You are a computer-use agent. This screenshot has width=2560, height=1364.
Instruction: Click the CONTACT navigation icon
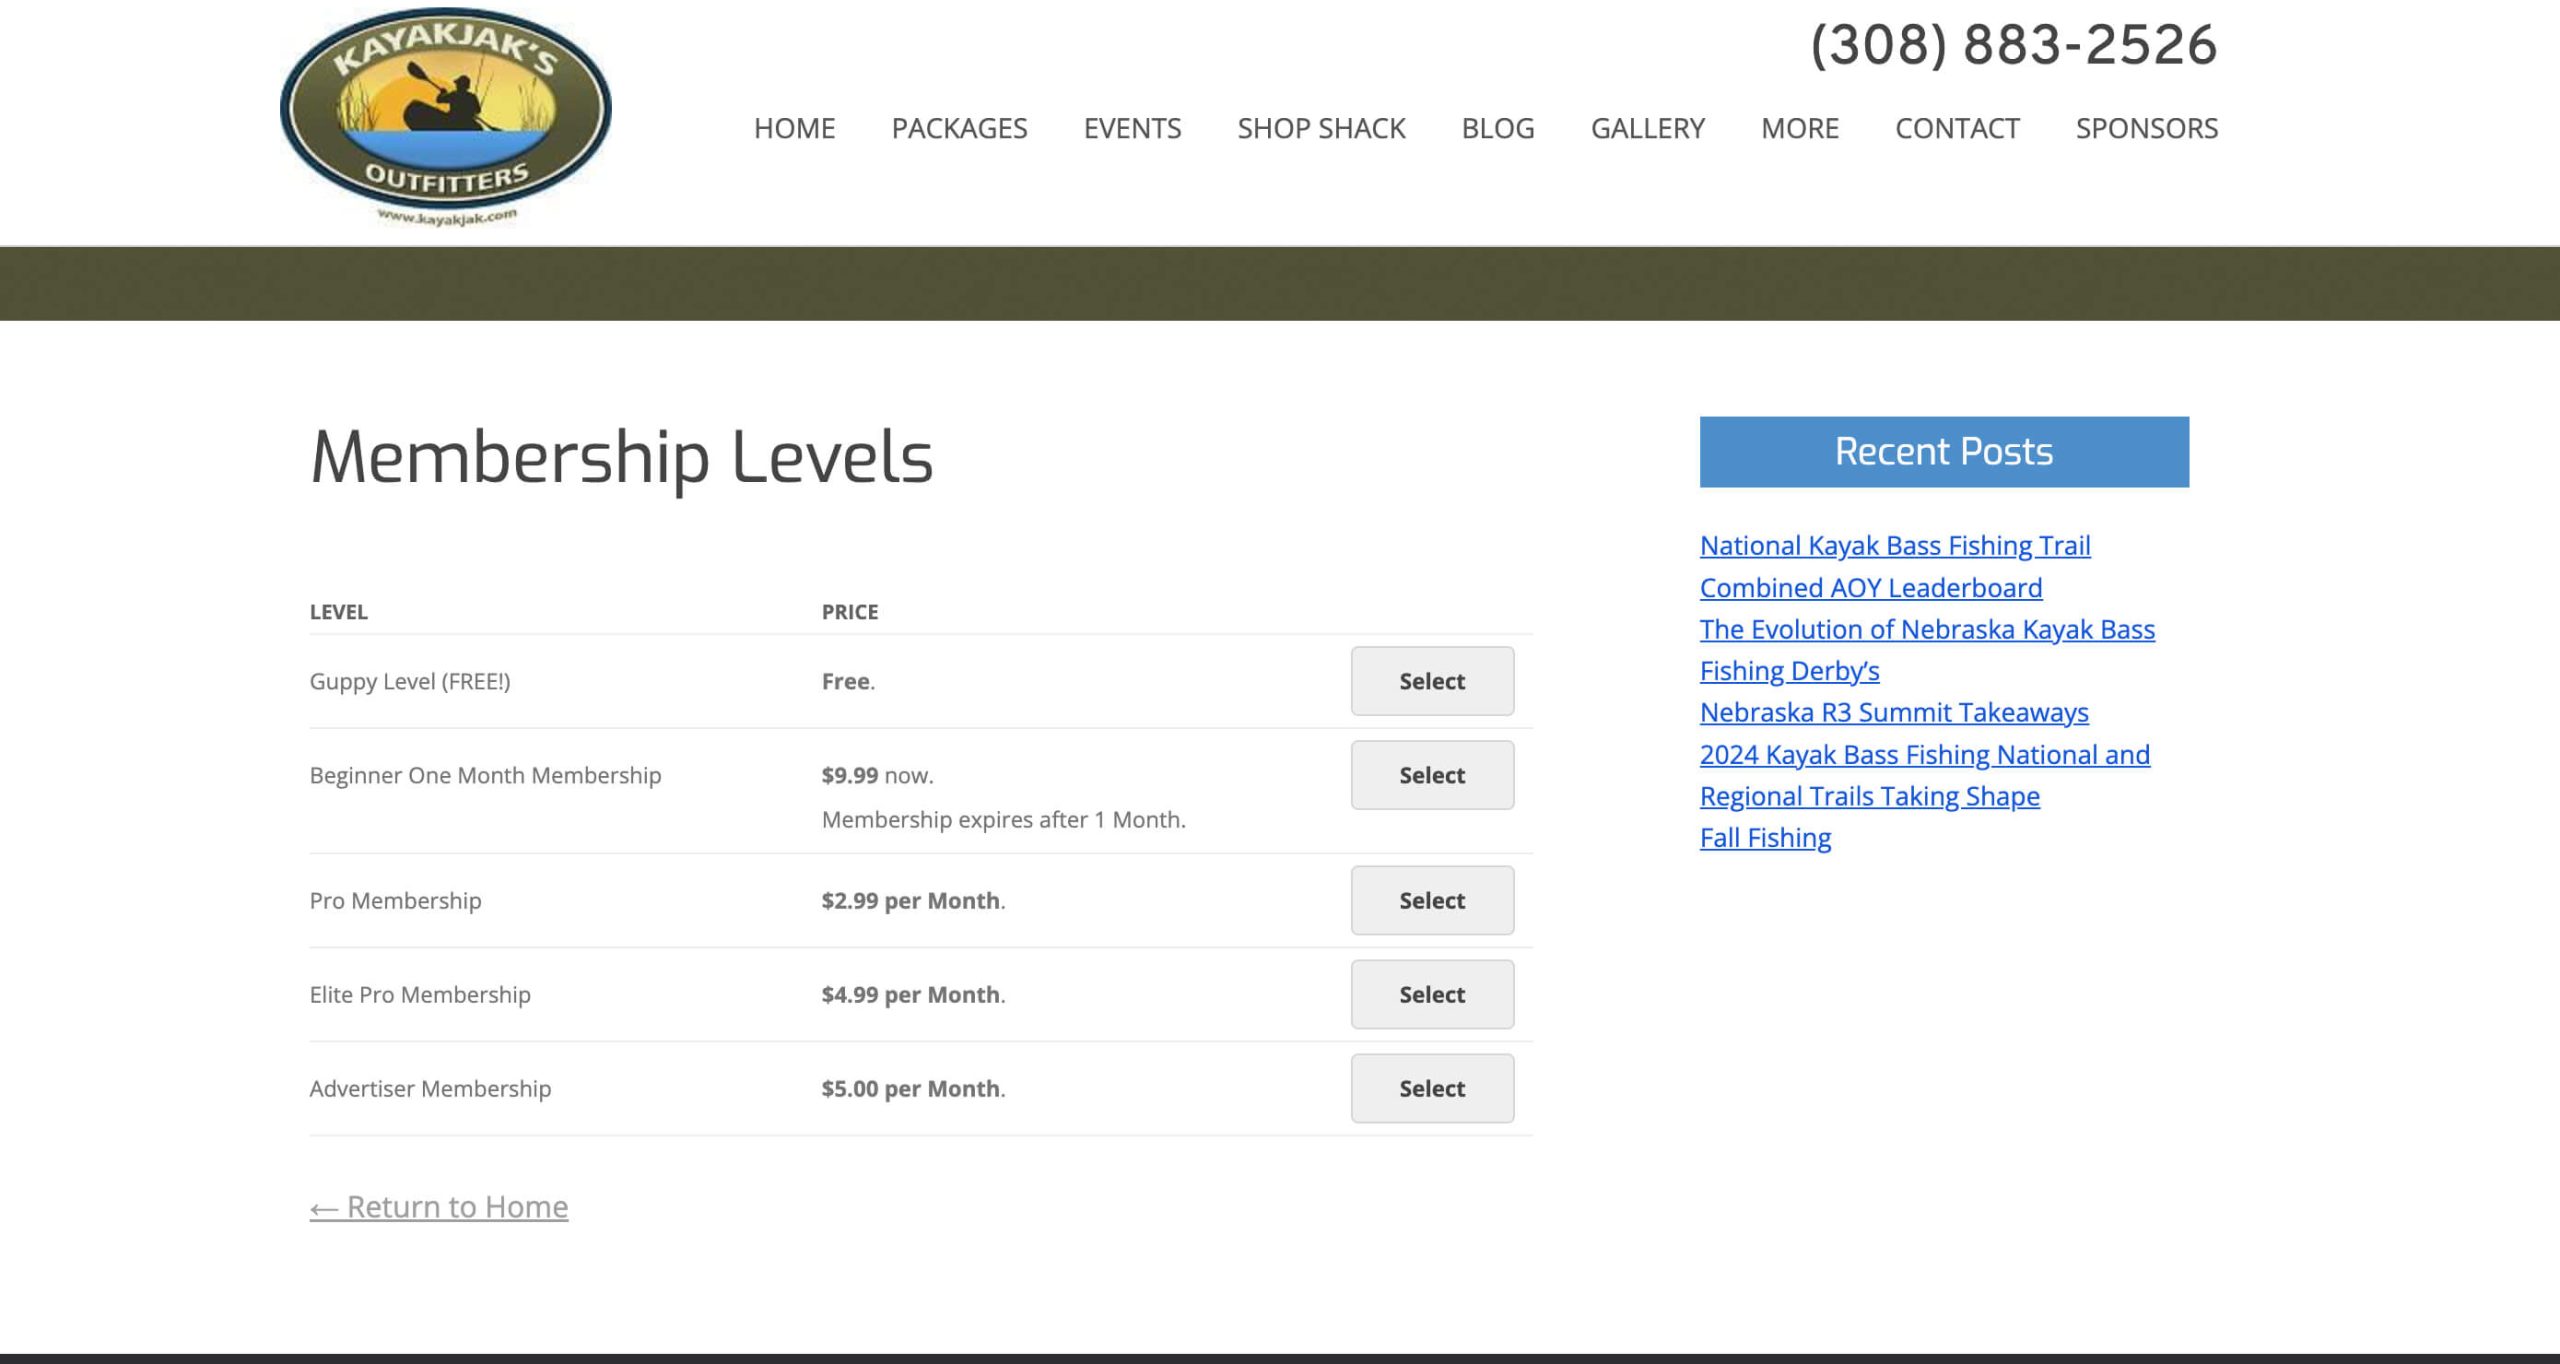coord(1956,127)
